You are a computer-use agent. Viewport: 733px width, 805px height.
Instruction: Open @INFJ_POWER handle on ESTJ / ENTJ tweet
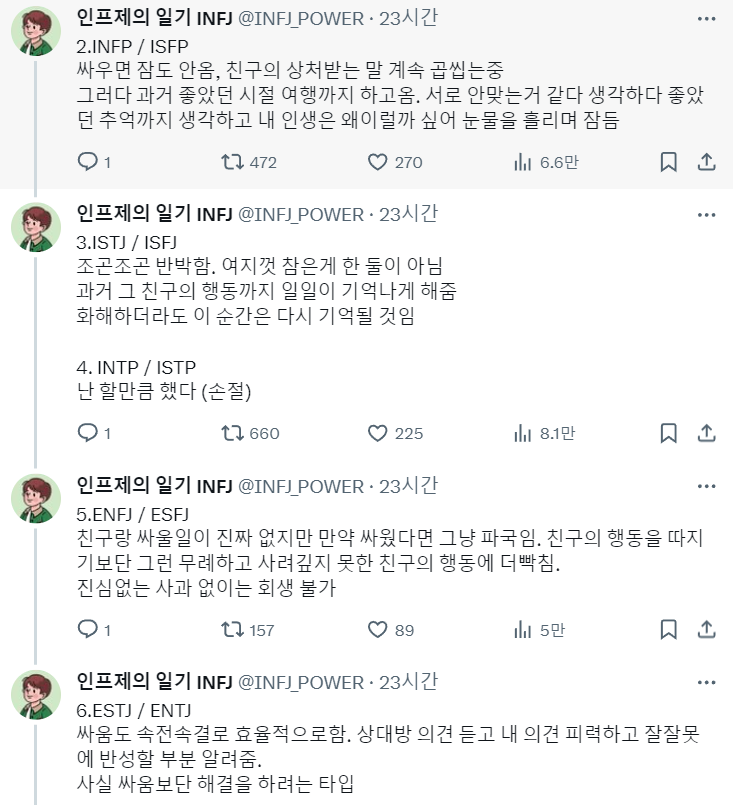[x=300, y=683]
